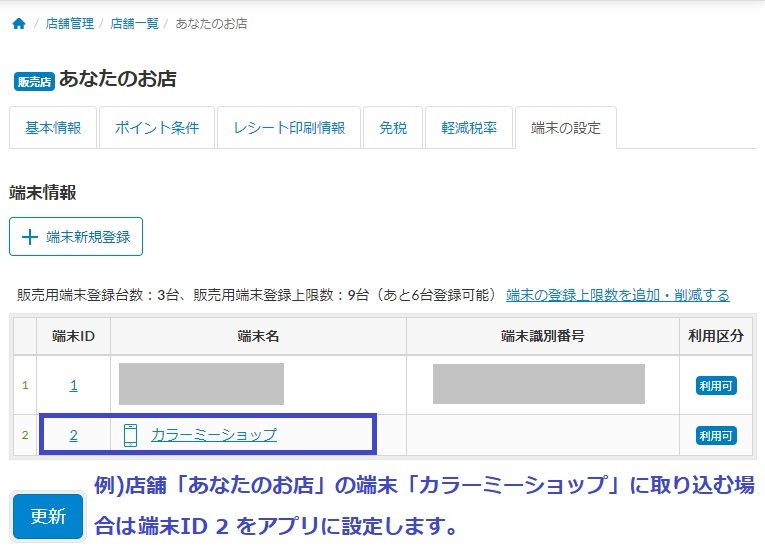The height and width of the screenshot is (550, 765).
Task: Switch to the 軽減税率 tab
Action: (469, 128)
